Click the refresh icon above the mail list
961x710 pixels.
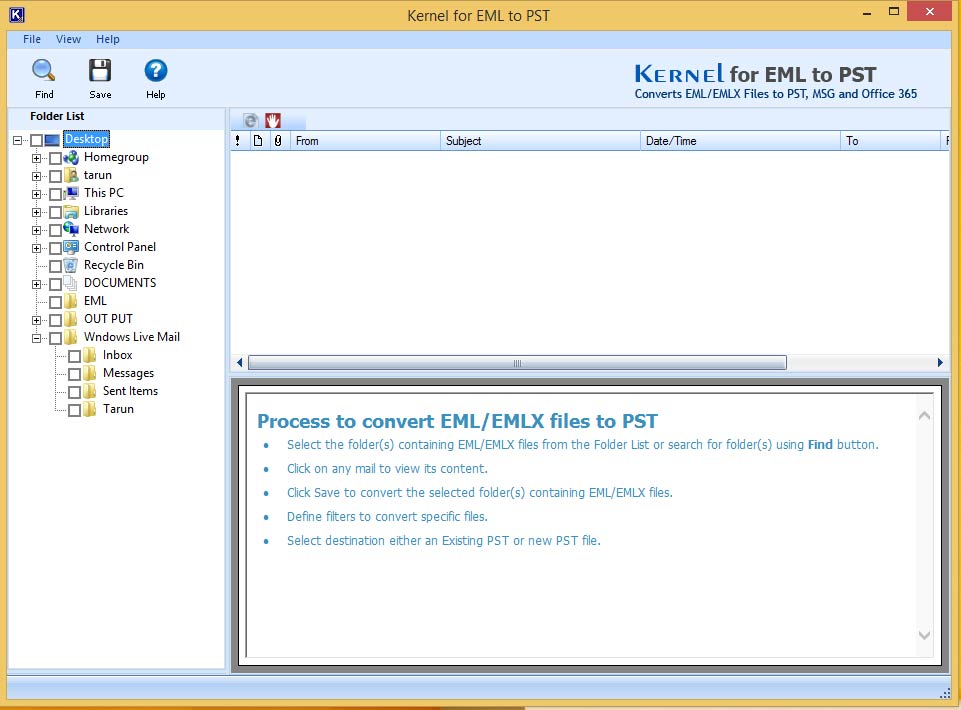tap(251, 120)
